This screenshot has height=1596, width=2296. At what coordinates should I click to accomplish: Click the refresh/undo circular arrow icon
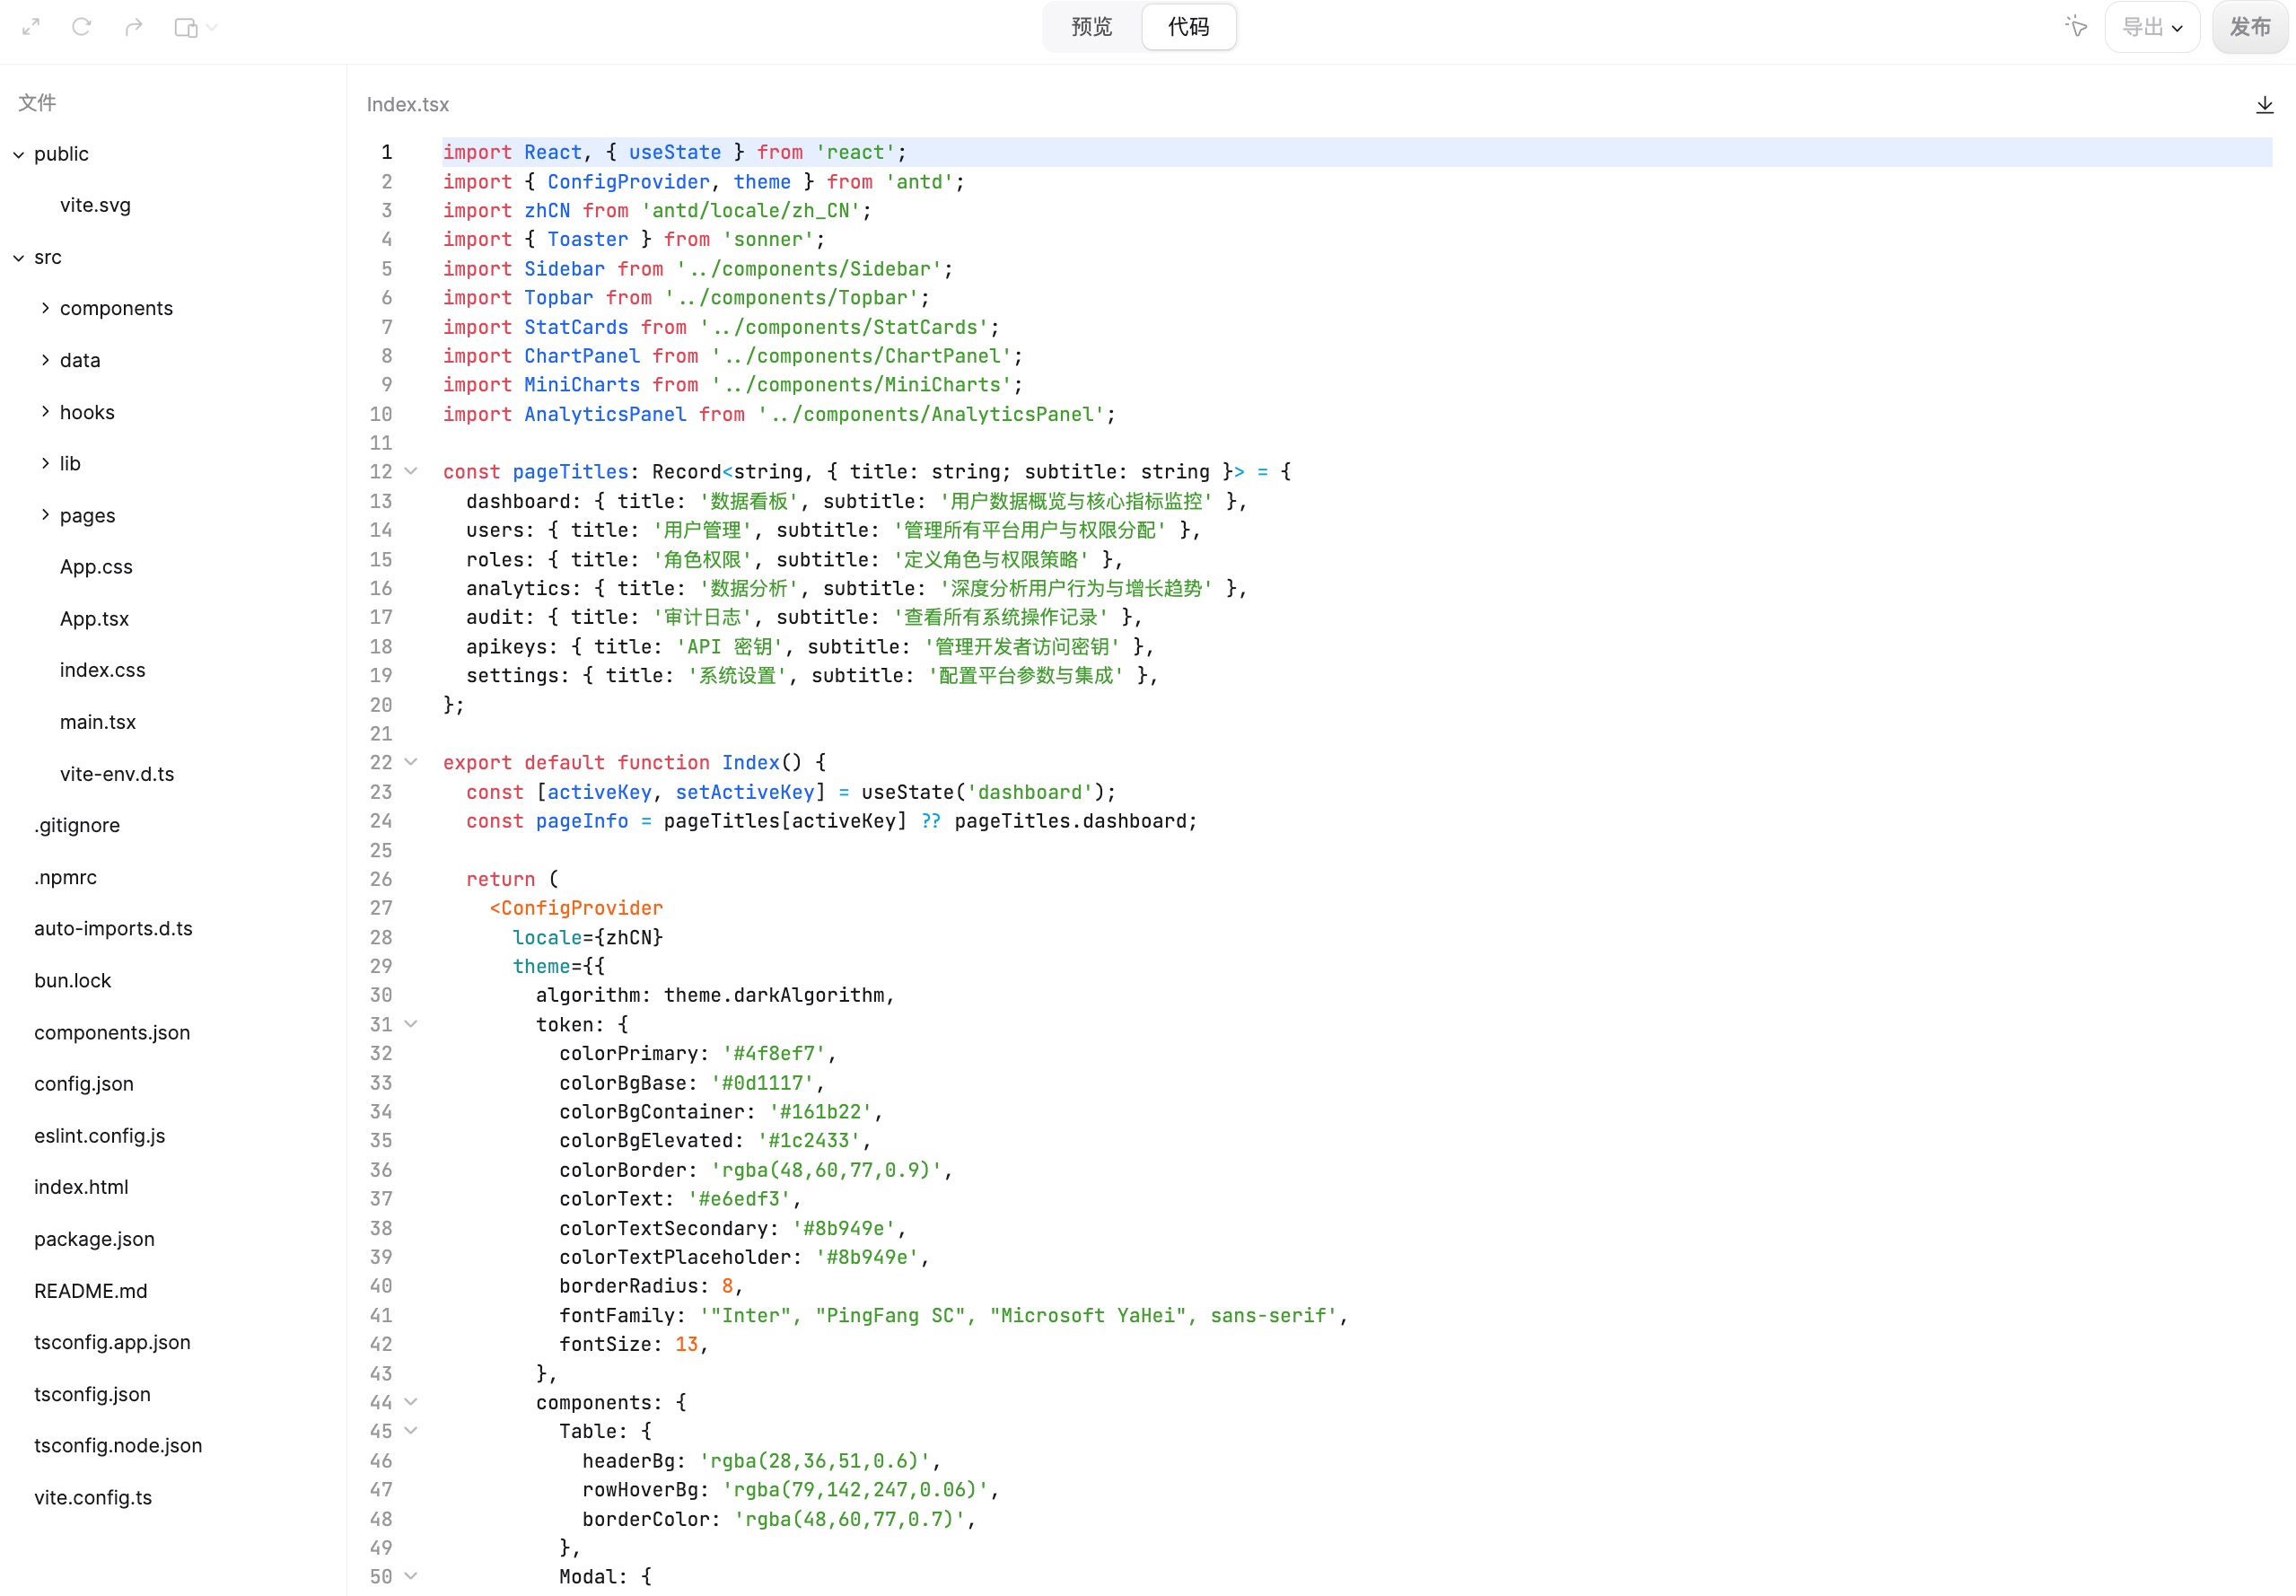[82, 27]
